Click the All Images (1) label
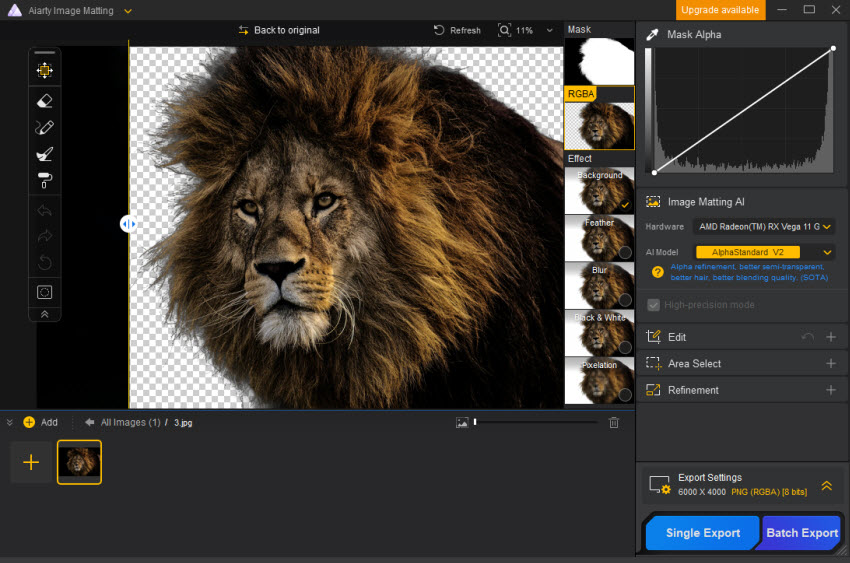The height and width of the screenshot is (563, 850). 131,422
